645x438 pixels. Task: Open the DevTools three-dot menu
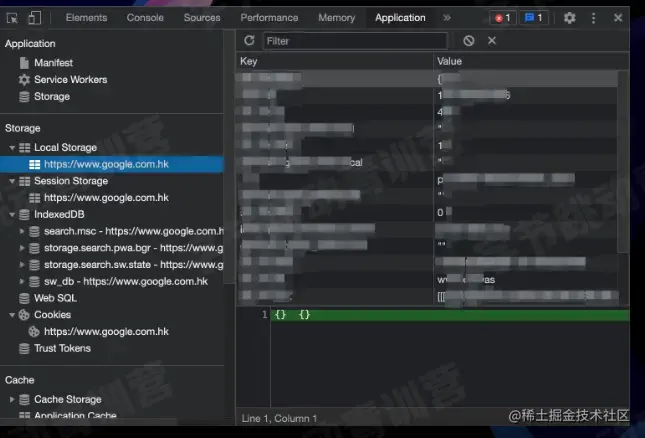tap(593, 18)
